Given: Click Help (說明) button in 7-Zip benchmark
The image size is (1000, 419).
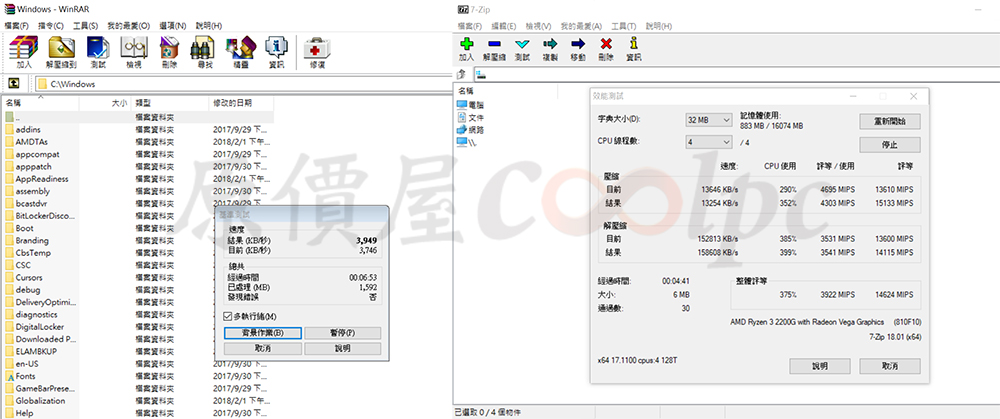Looking at the screenshot, I should point(820,366).
